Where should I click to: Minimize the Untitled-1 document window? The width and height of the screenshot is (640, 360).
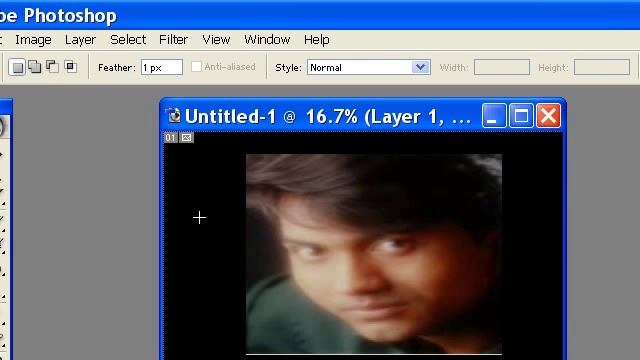pyautogui.click(x=494, y=116)
